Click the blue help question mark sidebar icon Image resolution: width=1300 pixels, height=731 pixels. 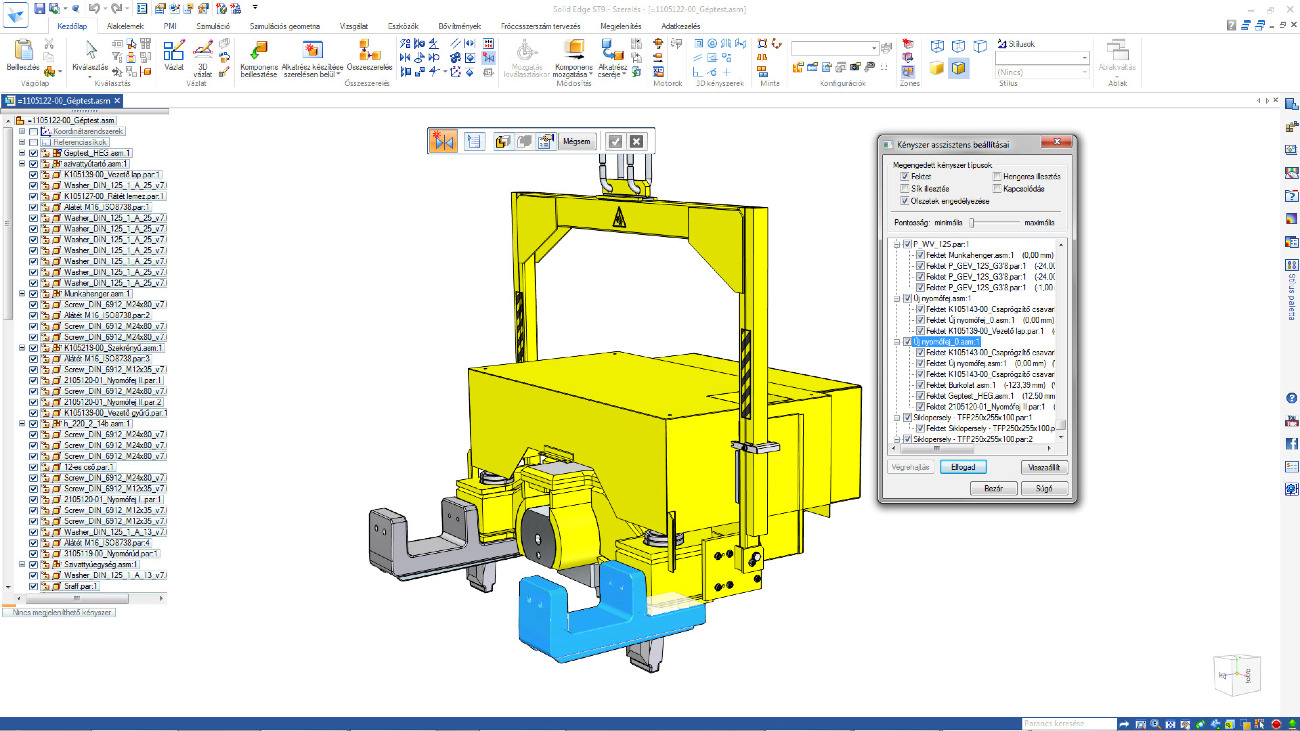(x=1291, y=398)
